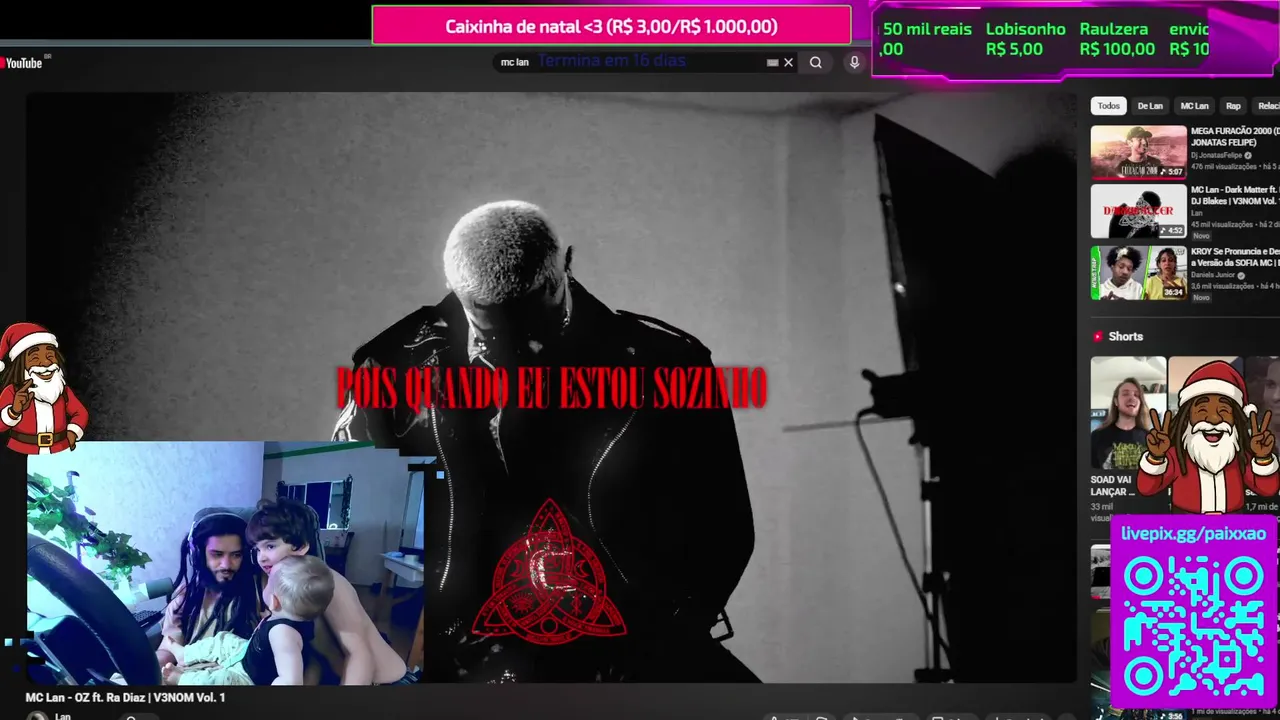Click the search magnifier button
The image size is (1280, 720).
tap(816, 62)
